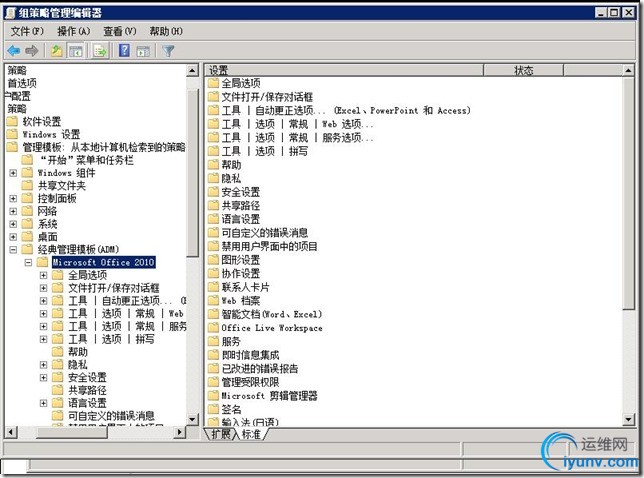Viewport: 644px width, 478px height.
Task: Expand the 安全设置 tree node
Action: pyautogui.click(x=44, y=377)
